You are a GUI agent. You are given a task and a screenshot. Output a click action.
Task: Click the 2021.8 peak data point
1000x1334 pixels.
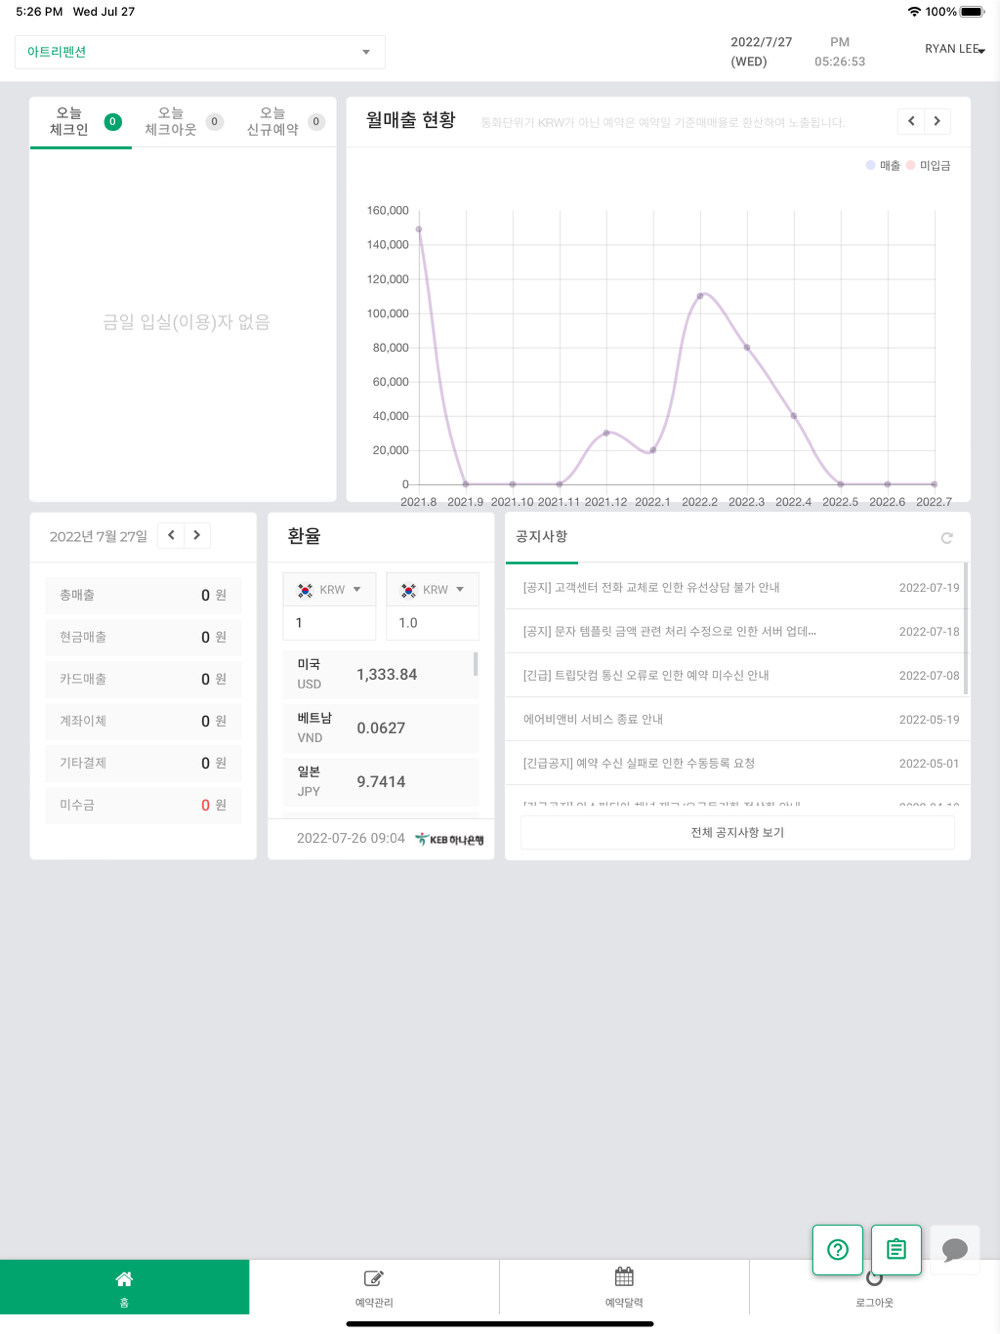click(418, 229)
